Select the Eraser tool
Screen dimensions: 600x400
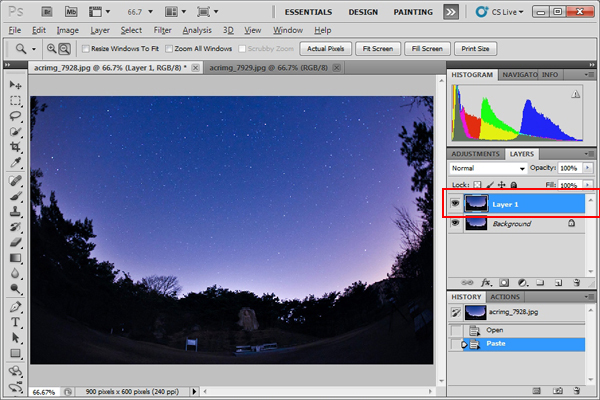click(x=15, y=242)
